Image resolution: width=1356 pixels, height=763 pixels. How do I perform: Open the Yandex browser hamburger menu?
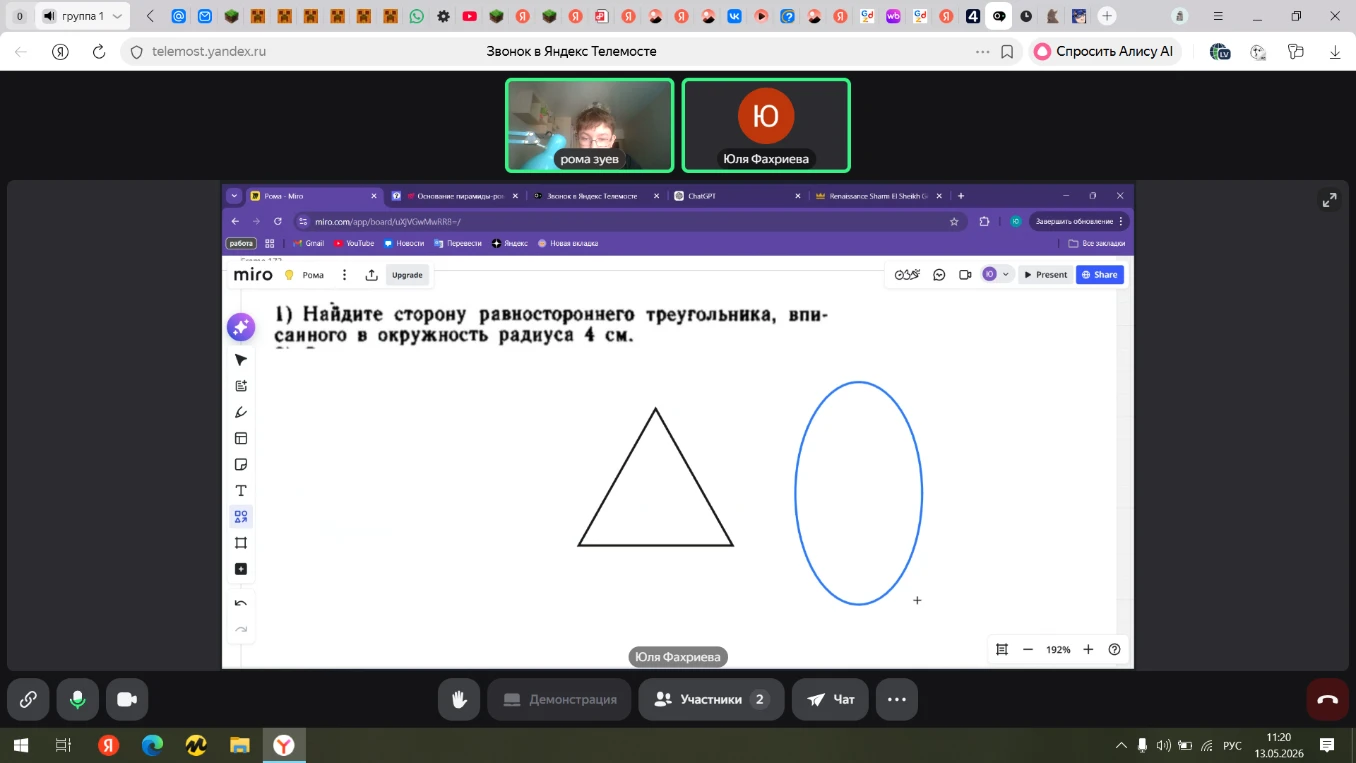pyautogui.click(x=1218, y=16)
